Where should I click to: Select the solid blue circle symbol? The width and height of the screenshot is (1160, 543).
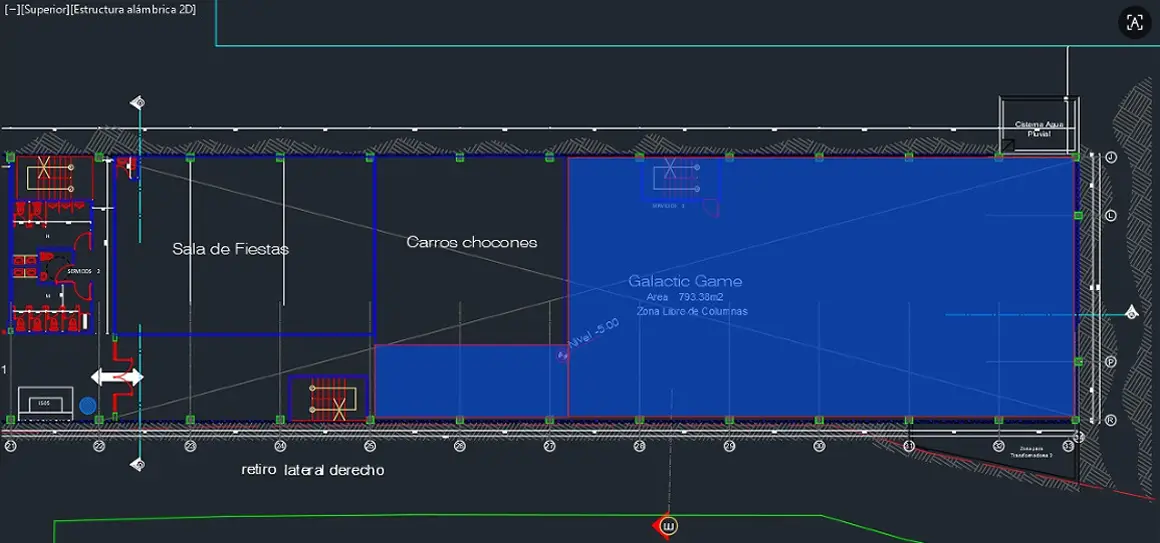(x=88, y=405)
